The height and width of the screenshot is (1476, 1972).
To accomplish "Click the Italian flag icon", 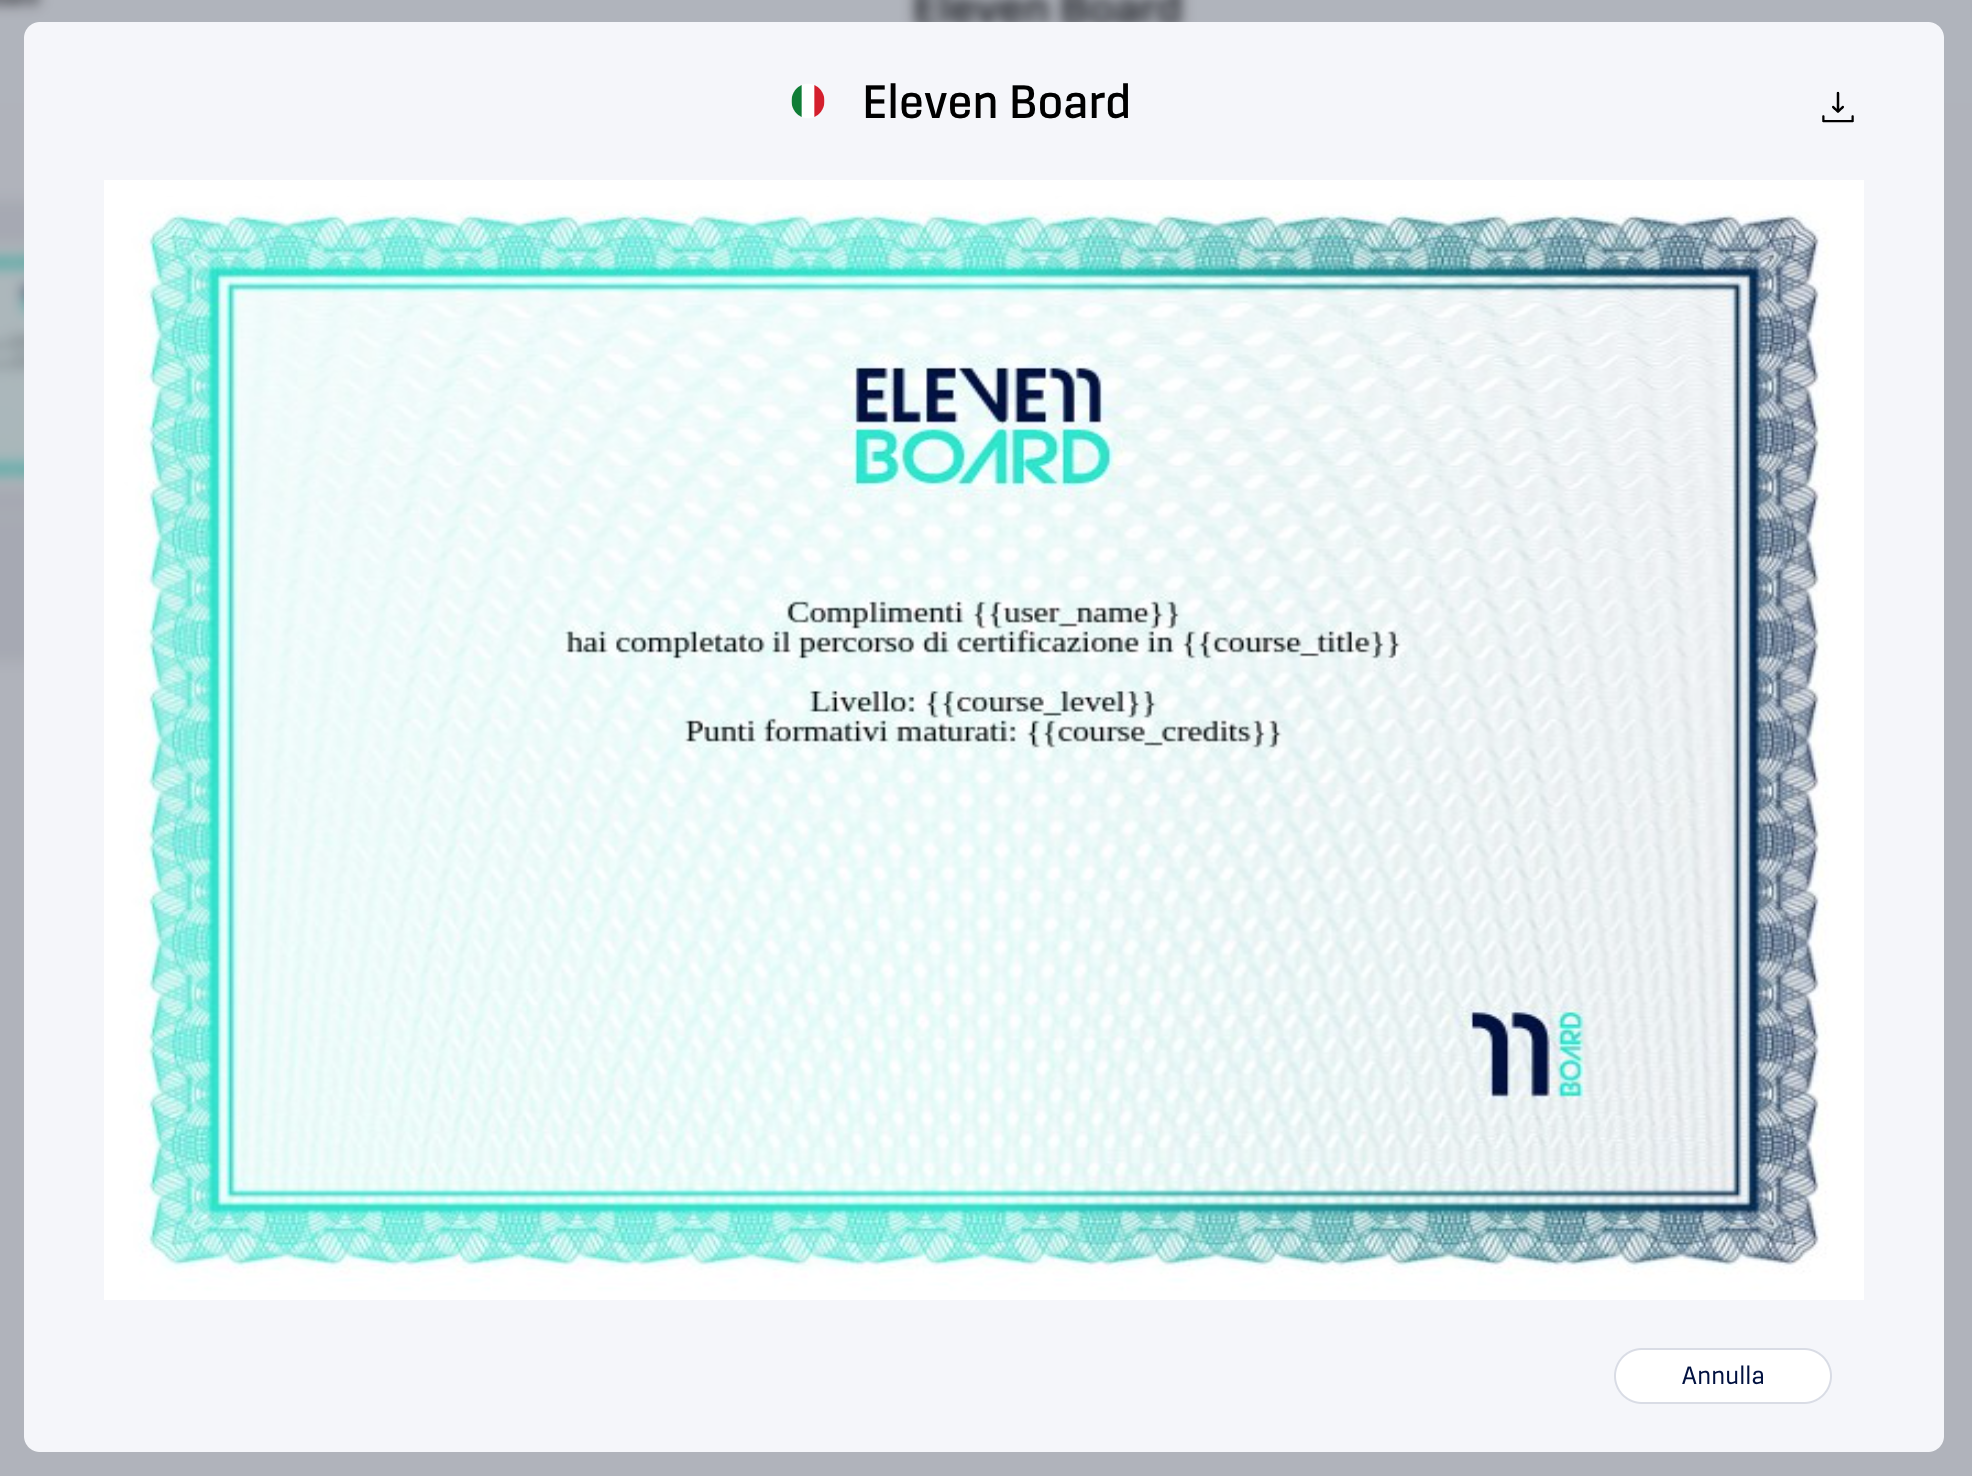I will tap(808, 101).
